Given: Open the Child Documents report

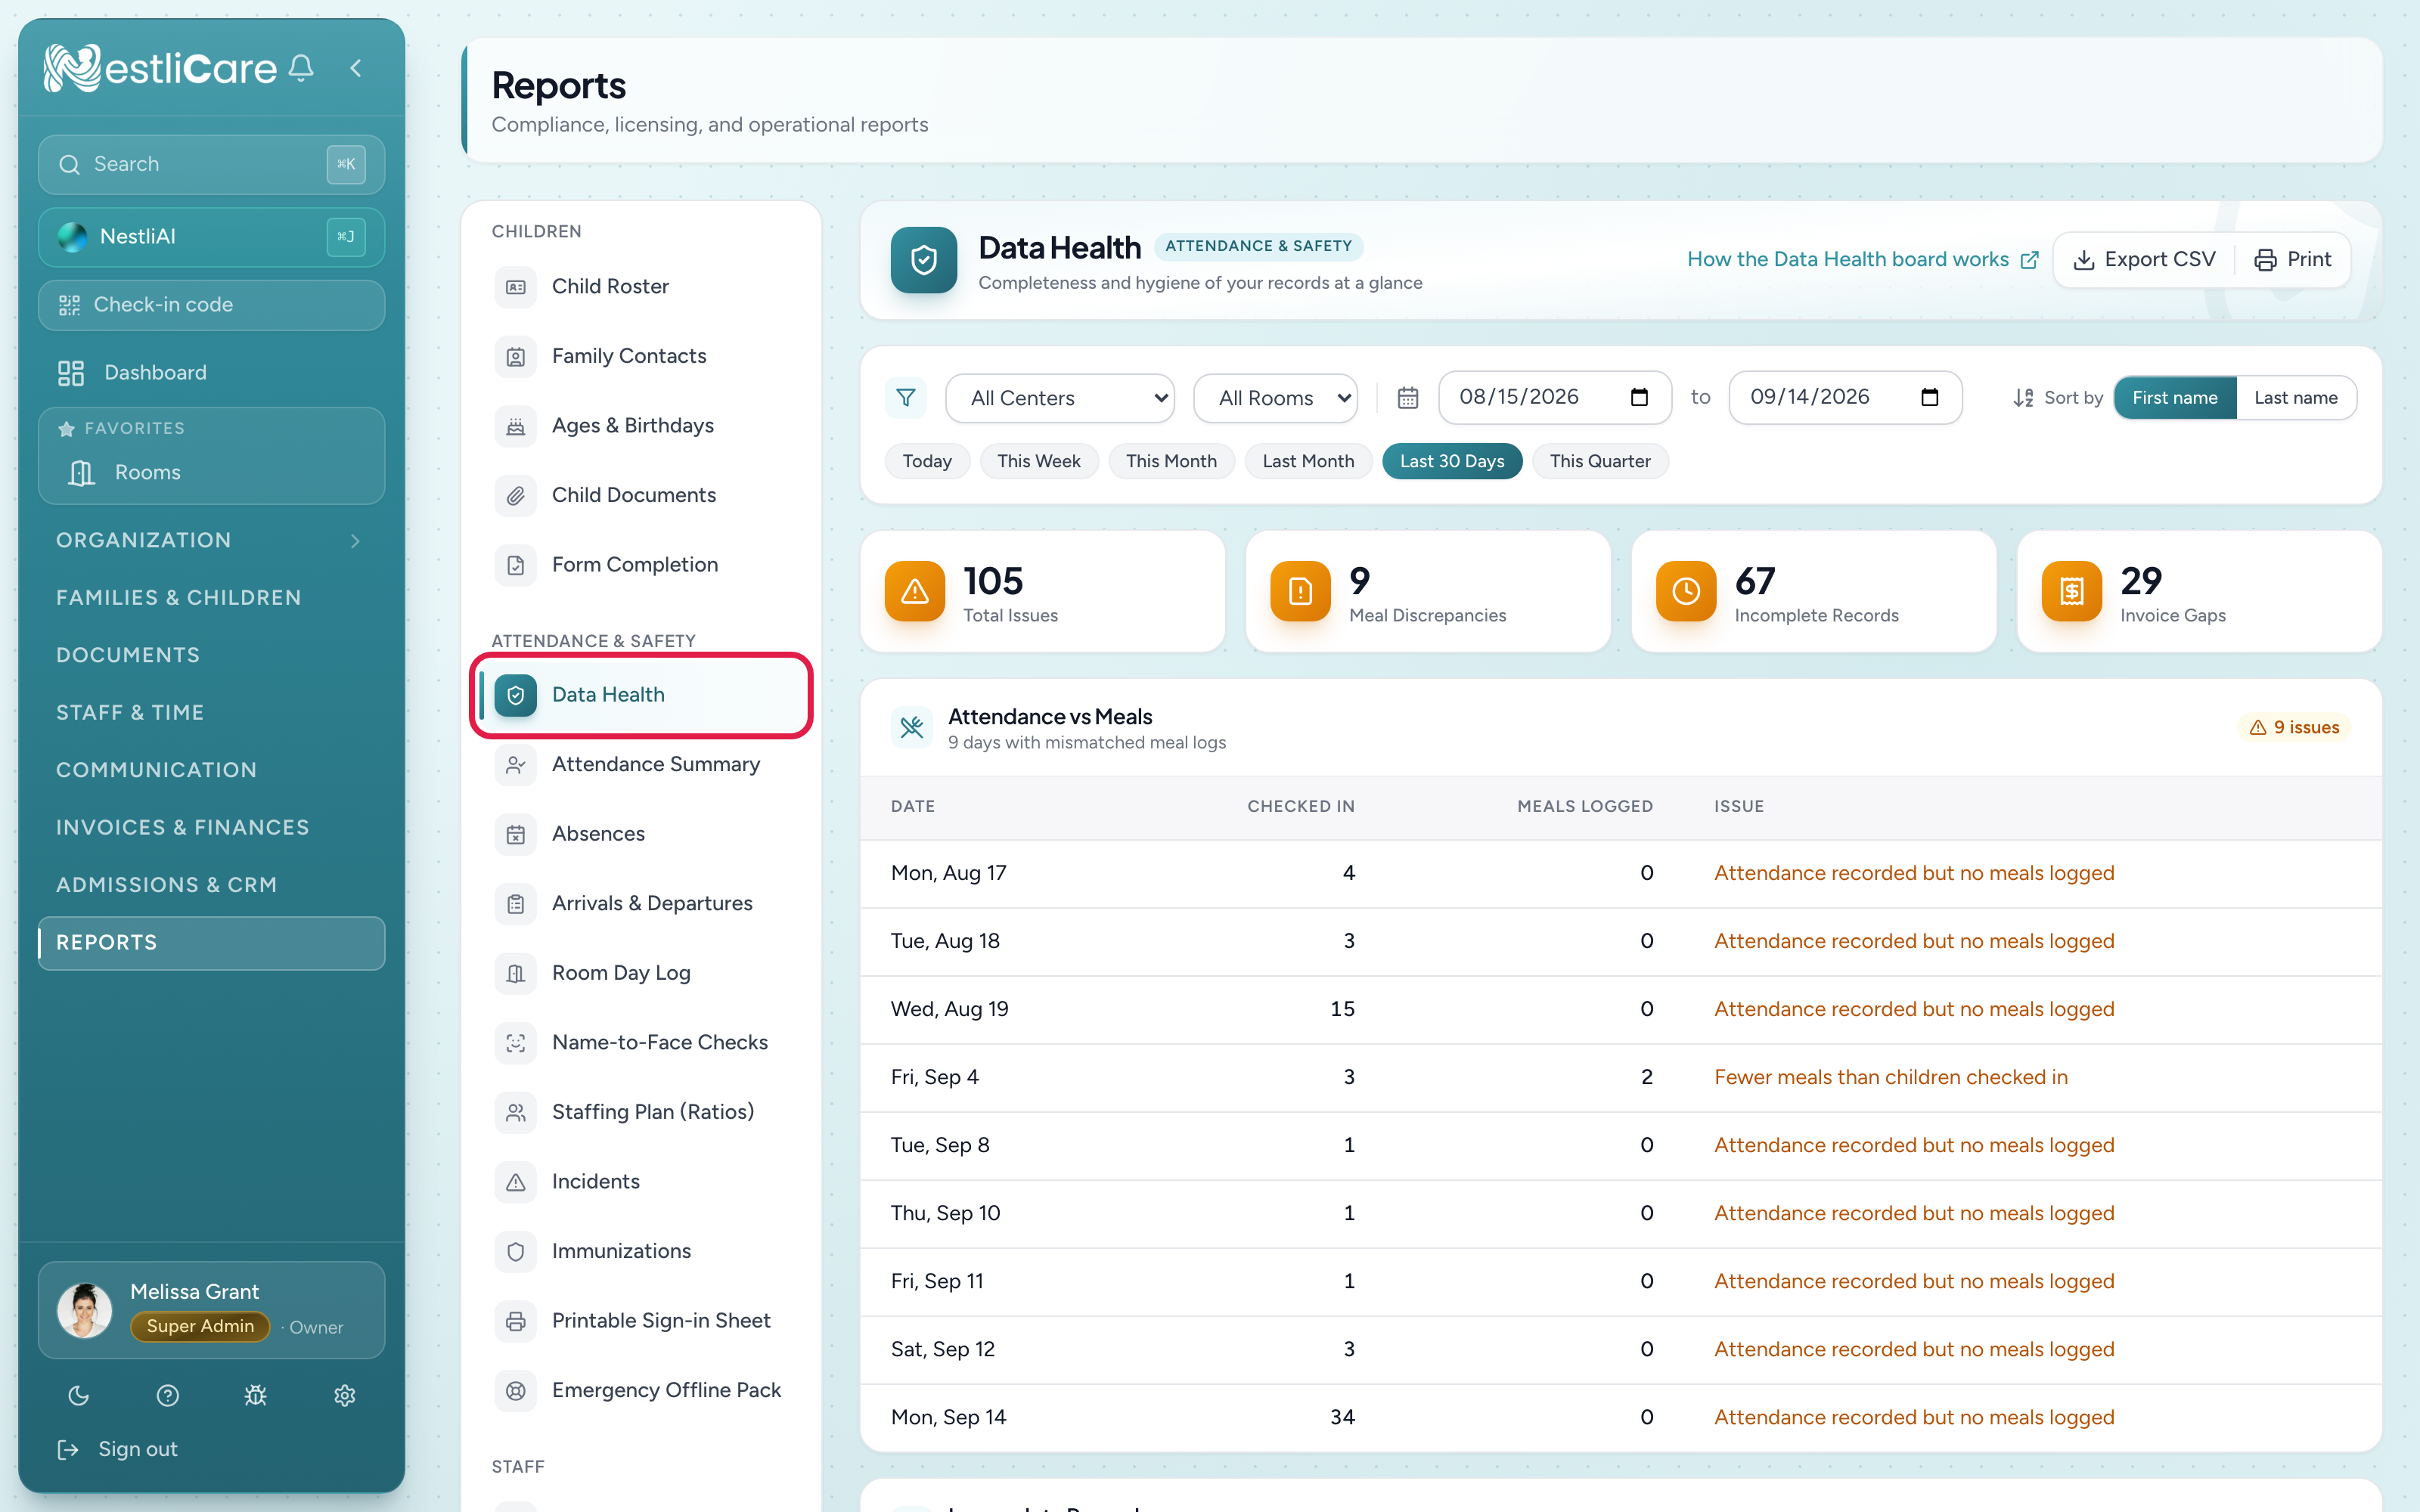Looking at the screenshot, I should (x=641, y=495).
